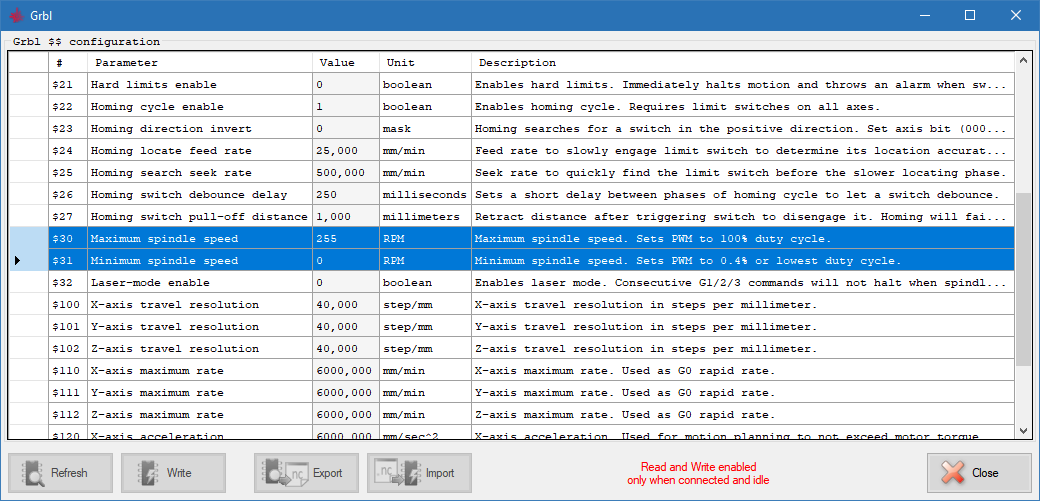This screenshot has height=501, width=1040.
Task: Click the 'mask' unit cell
Action: tap(425, 129)
